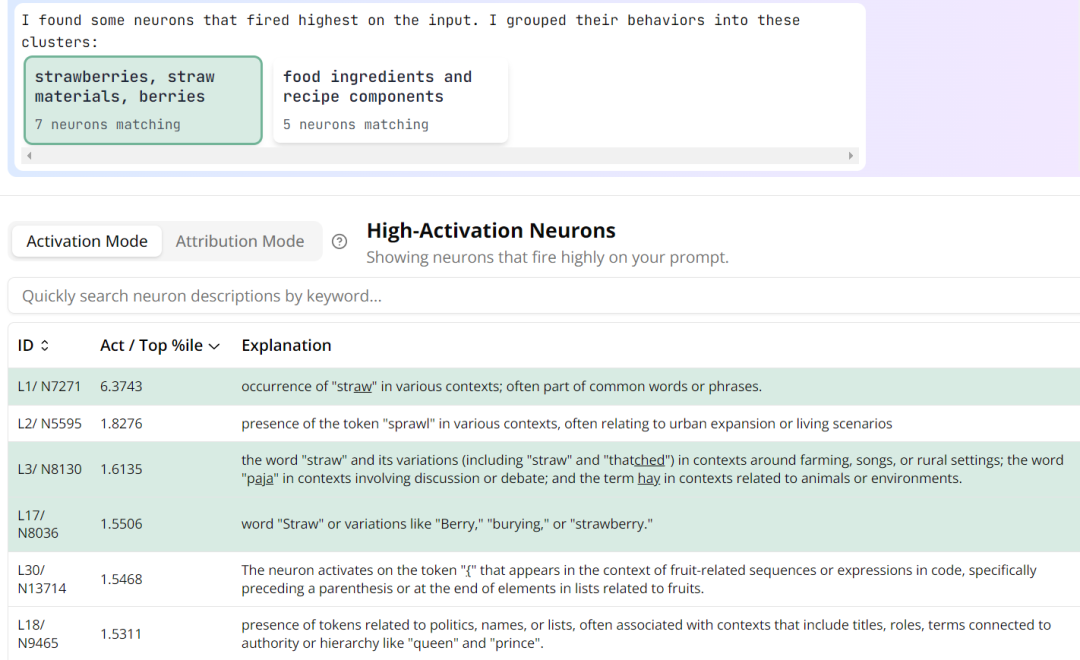Switch to Activation Mode
The image size is (1080, 660).
click(x=87, y=241)
